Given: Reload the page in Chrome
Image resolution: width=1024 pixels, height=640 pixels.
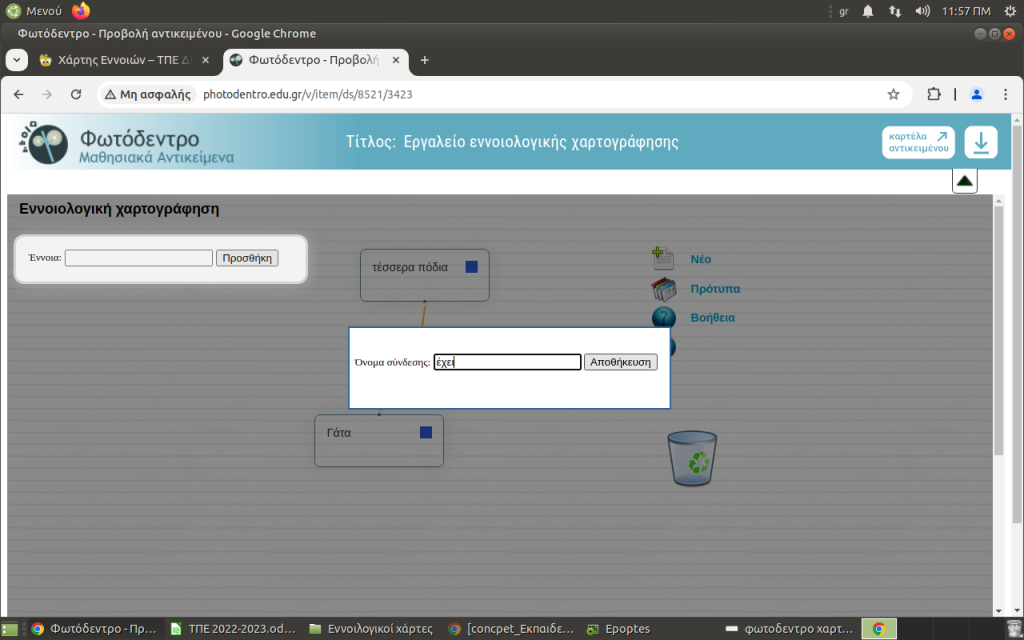Looking at the screenshot, I should pos(75,94).
